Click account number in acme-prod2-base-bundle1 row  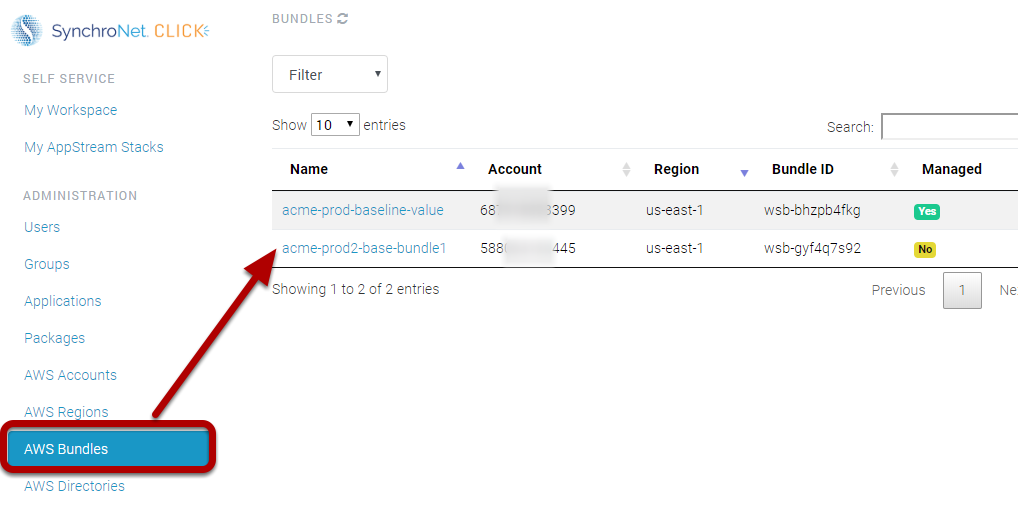click(528, 248)
